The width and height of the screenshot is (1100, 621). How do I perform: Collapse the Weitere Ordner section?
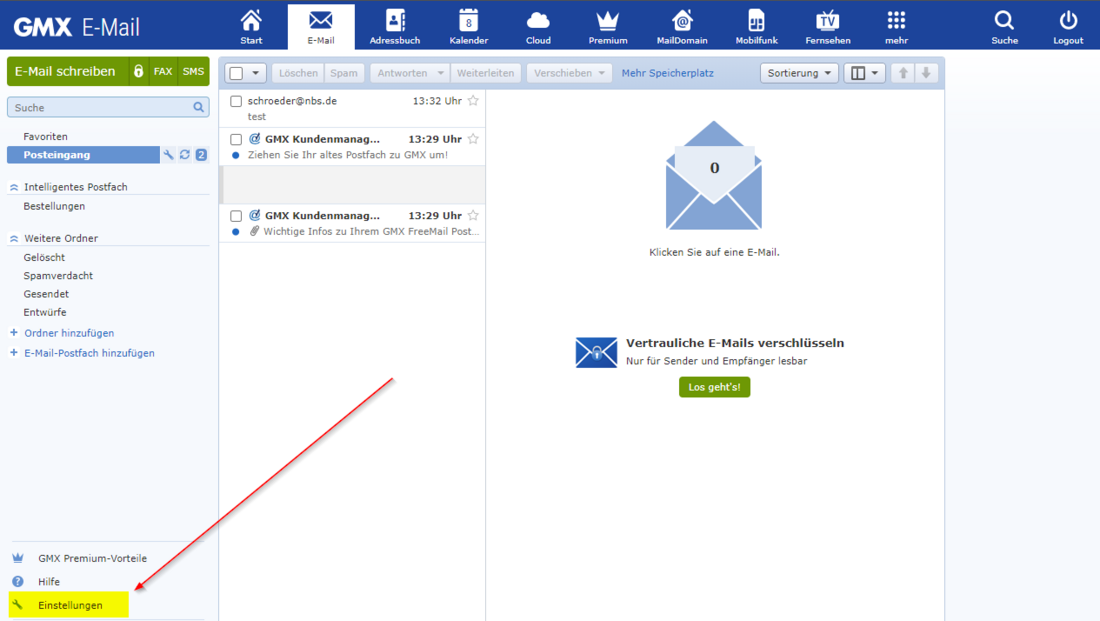[14, 239]
